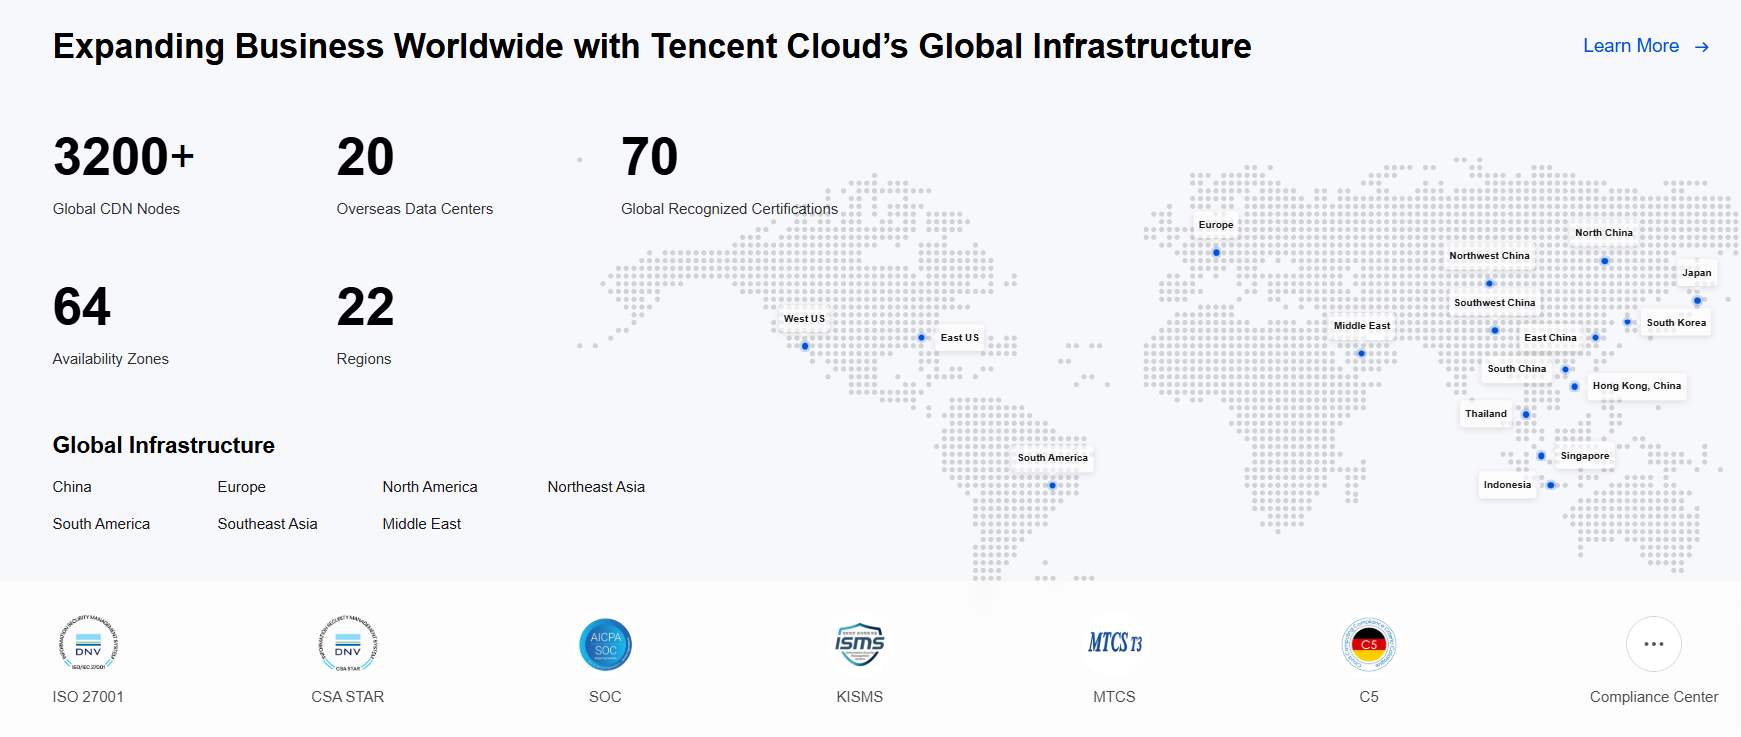Click the MTCS T3 logo

coord(1114,644)
